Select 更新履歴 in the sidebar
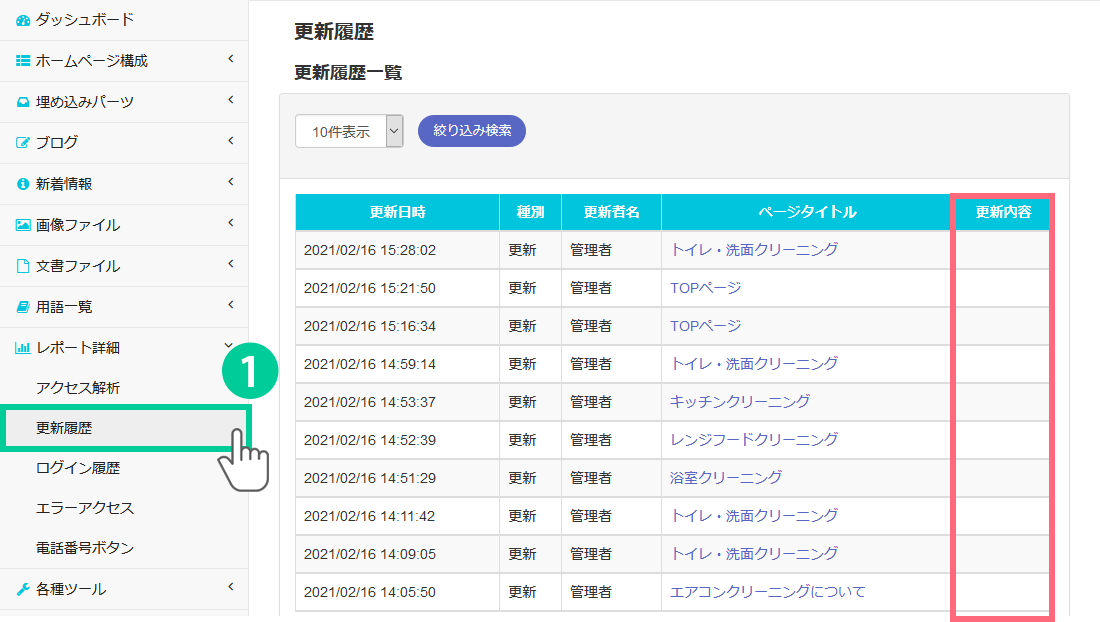This screenshot has height=622, width=1100. [64, 428]
